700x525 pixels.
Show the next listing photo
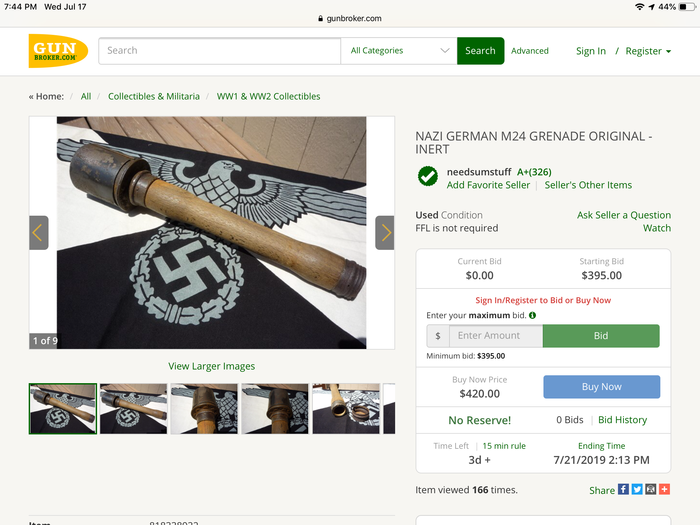pyautogui.click(x=385, y=233)
